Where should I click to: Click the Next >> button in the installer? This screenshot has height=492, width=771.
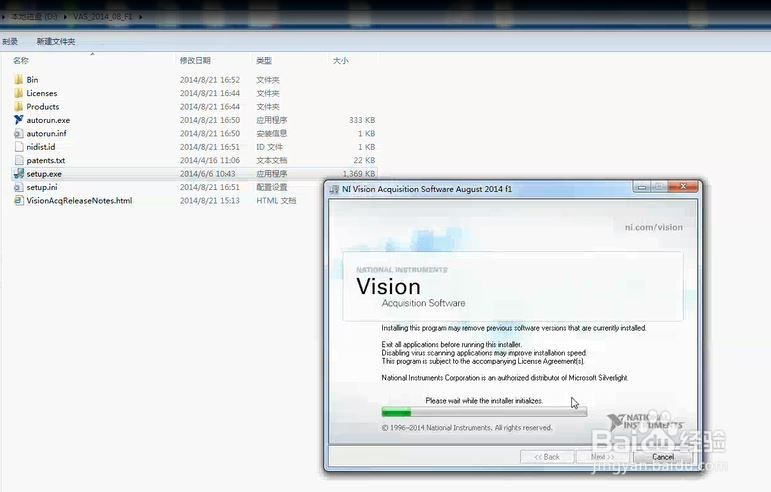603,457
